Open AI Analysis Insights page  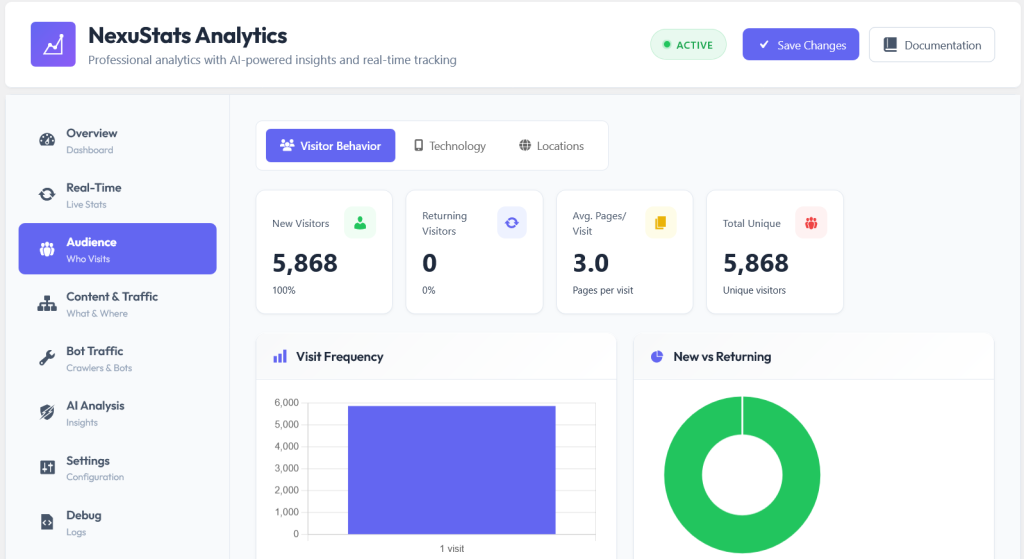[x=118, y=413]
